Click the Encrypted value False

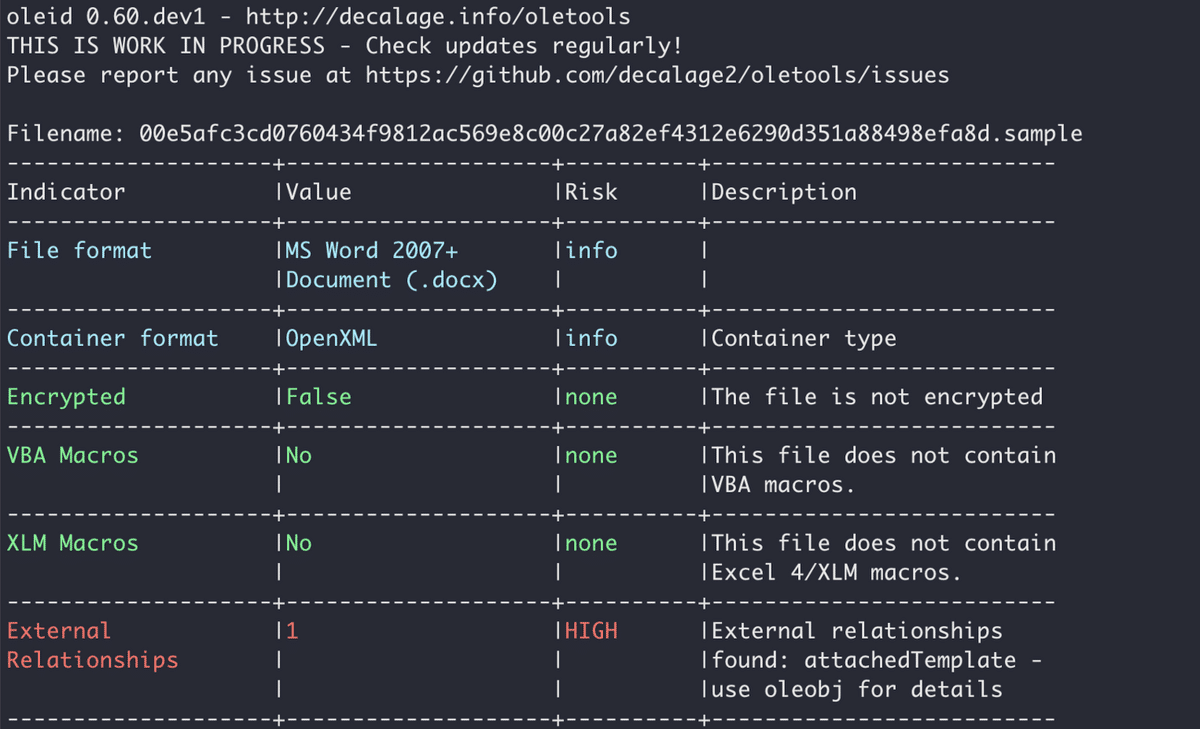pos(319,396)
